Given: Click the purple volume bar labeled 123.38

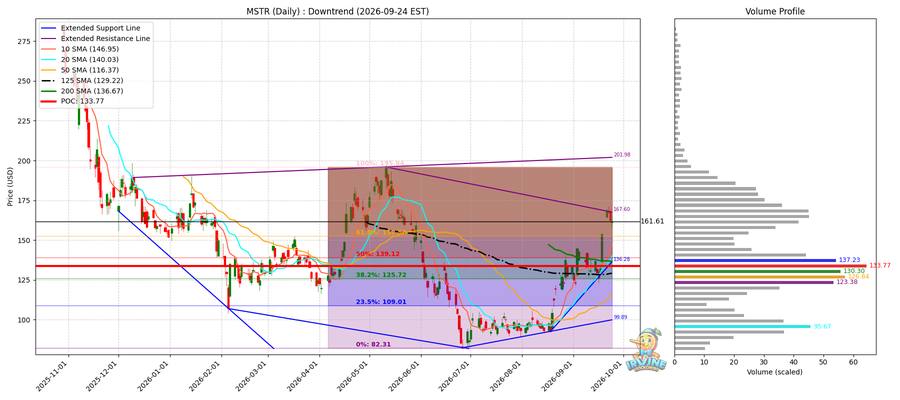Looking at the screenshot, I should coord(754,282).
